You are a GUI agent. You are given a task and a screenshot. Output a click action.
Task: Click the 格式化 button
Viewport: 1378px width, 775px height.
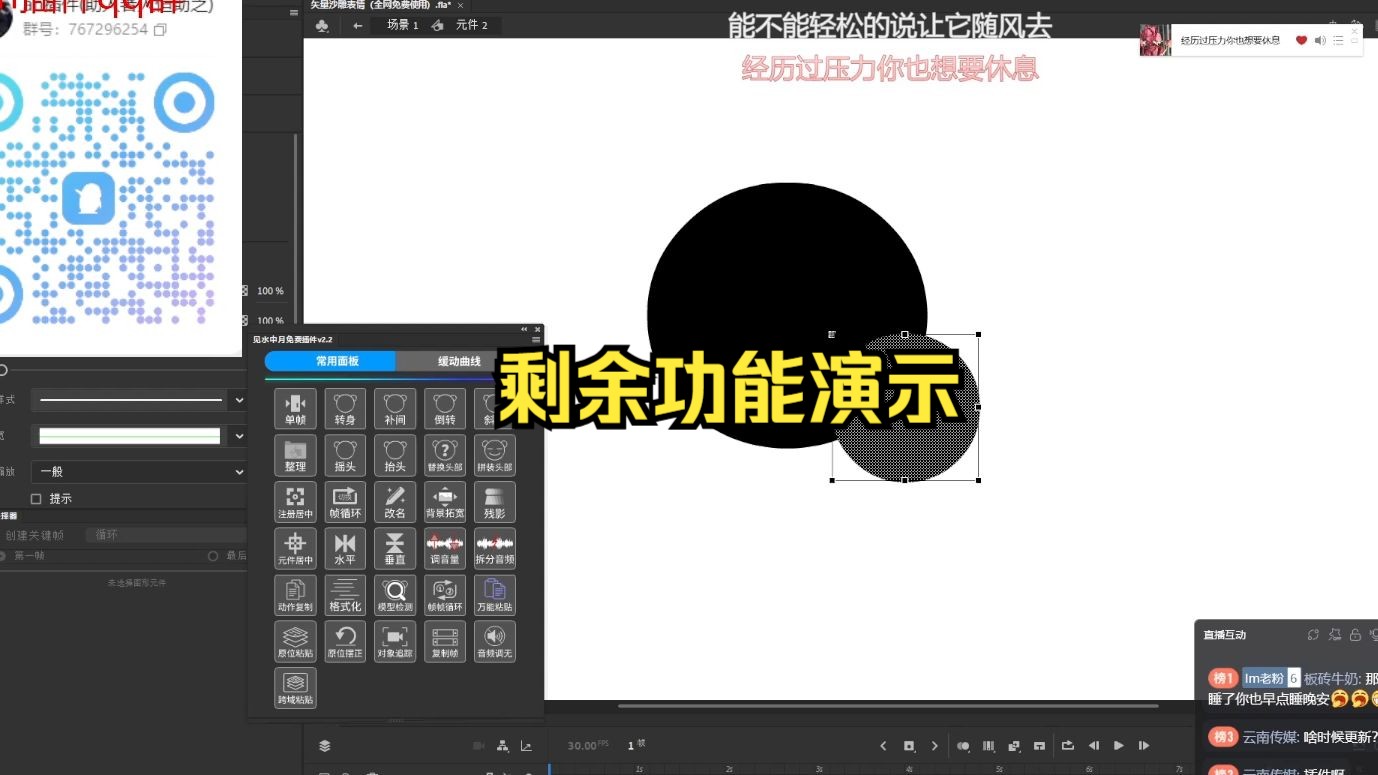(x=345, y=595)
